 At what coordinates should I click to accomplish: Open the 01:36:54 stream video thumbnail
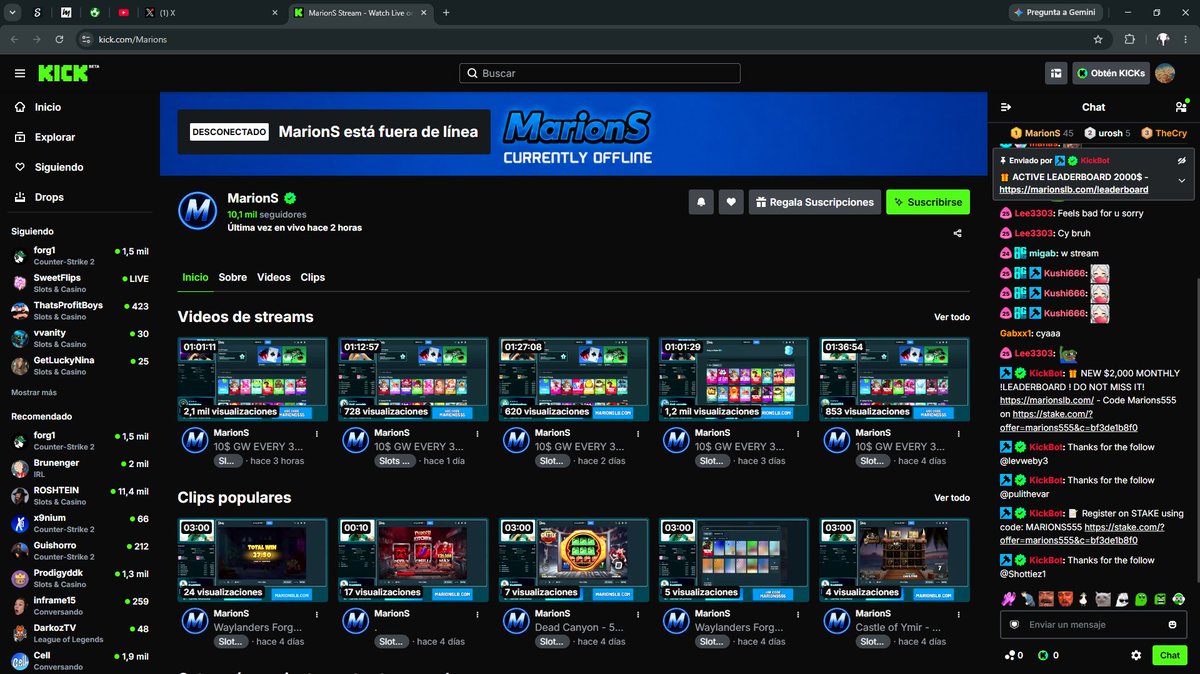894,379
